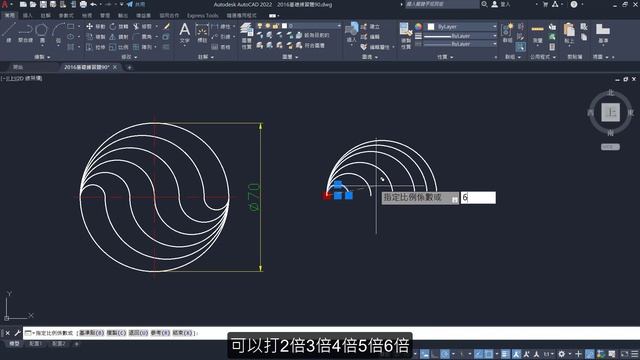Activate the Move tool
The height and width of the screenshot is (360, 640).
point(96,27)
